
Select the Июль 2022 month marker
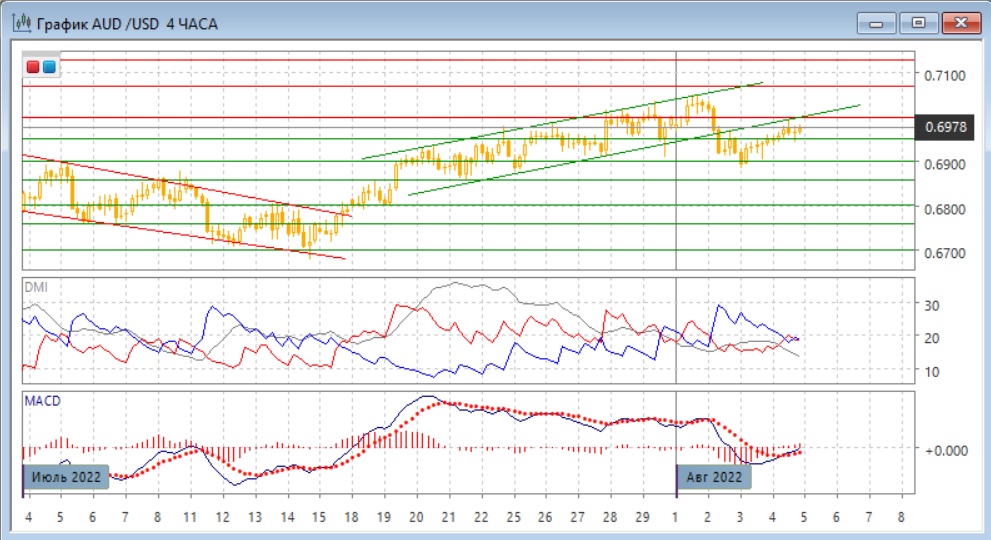pyautogui.click(x=66, y=477)
